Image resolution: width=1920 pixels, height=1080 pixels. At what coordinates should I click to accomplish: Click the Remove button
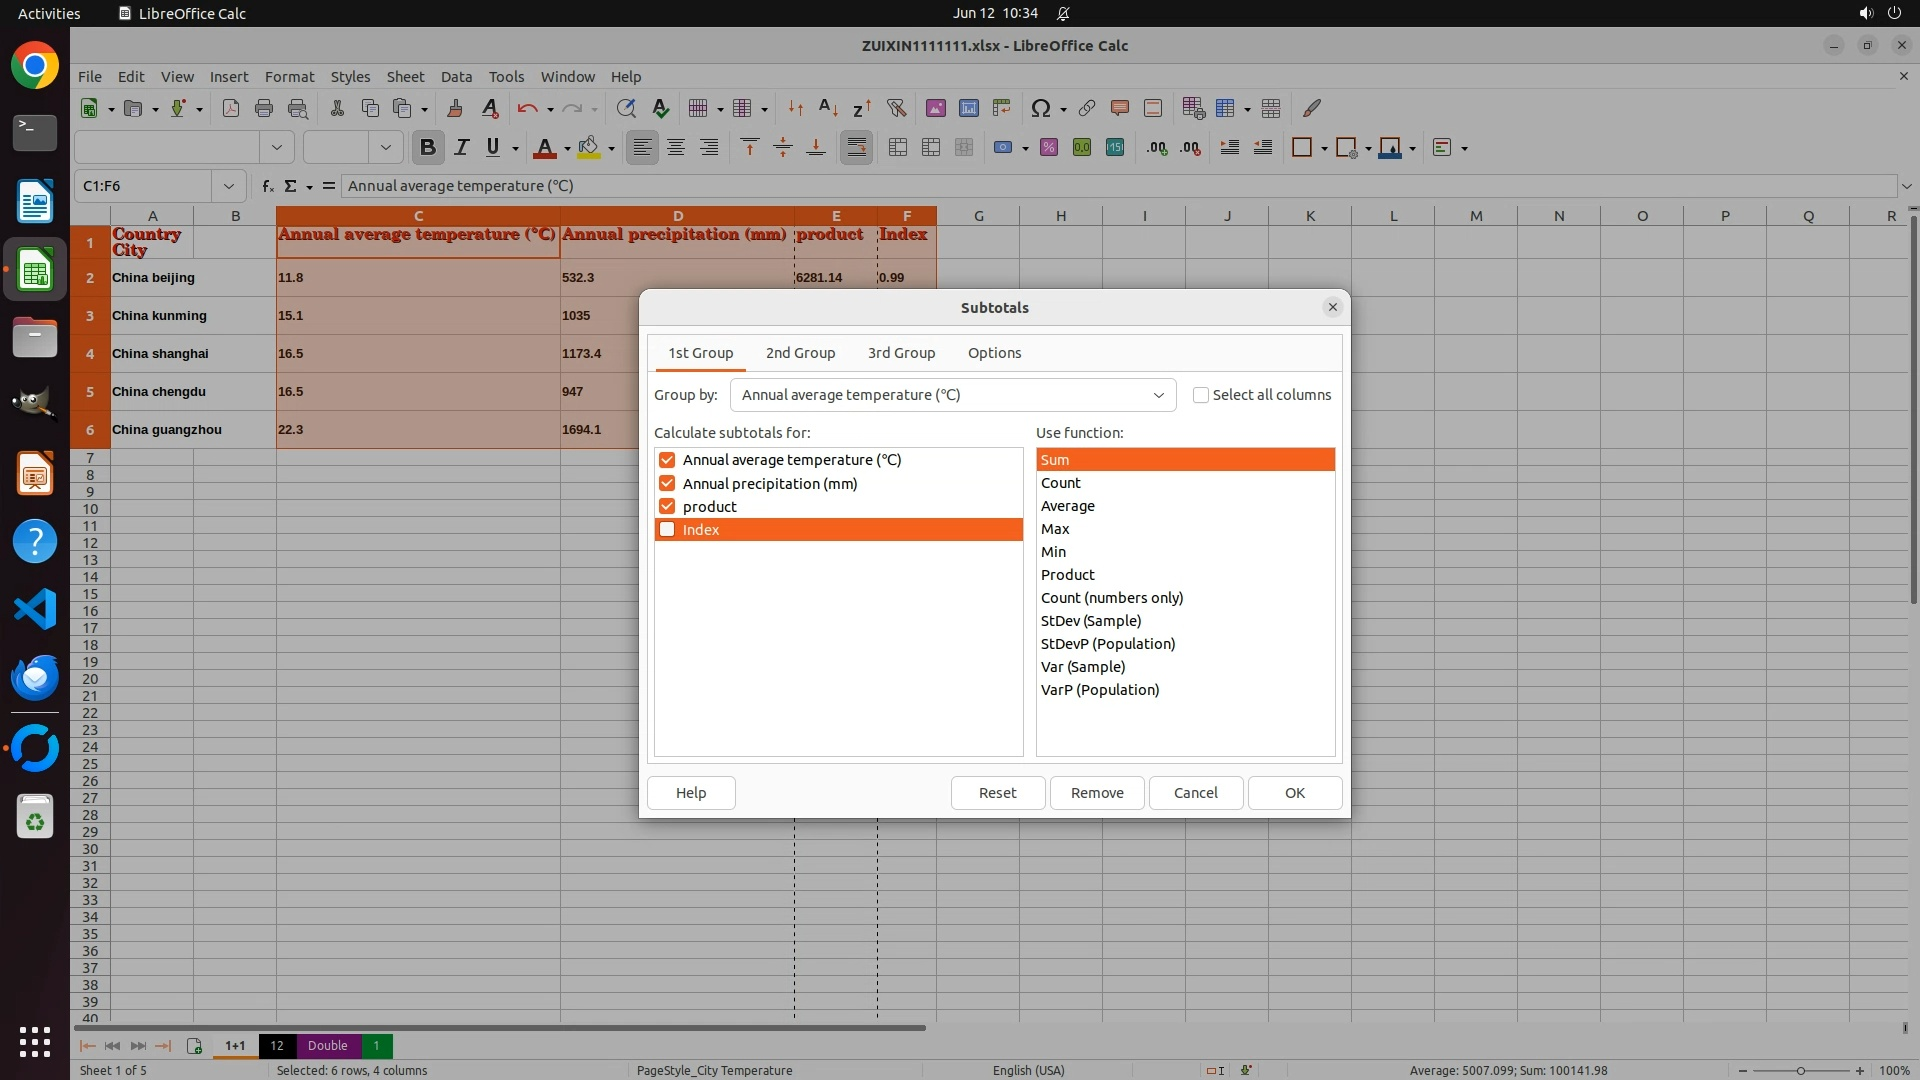point(1097,793)
